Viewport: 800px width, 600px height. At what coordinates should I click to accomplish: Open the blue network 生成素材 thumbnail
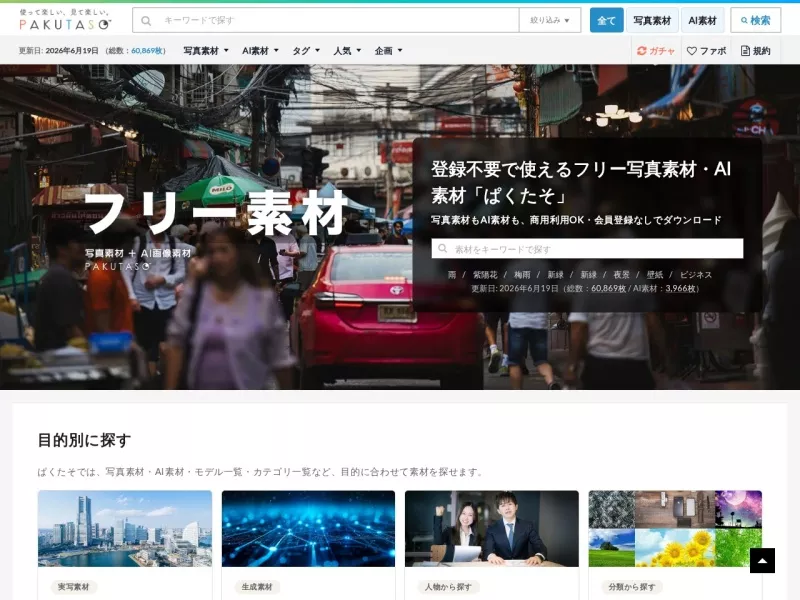(308, 529)
